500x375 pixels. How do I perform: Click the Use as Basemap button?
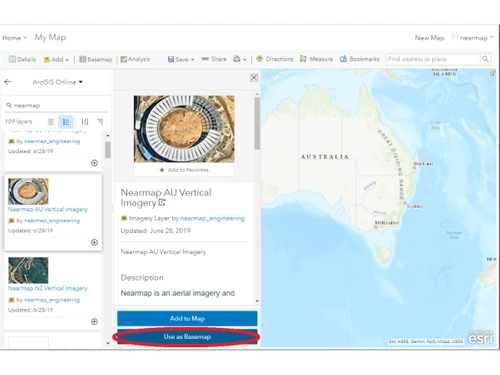coord(187,337)
